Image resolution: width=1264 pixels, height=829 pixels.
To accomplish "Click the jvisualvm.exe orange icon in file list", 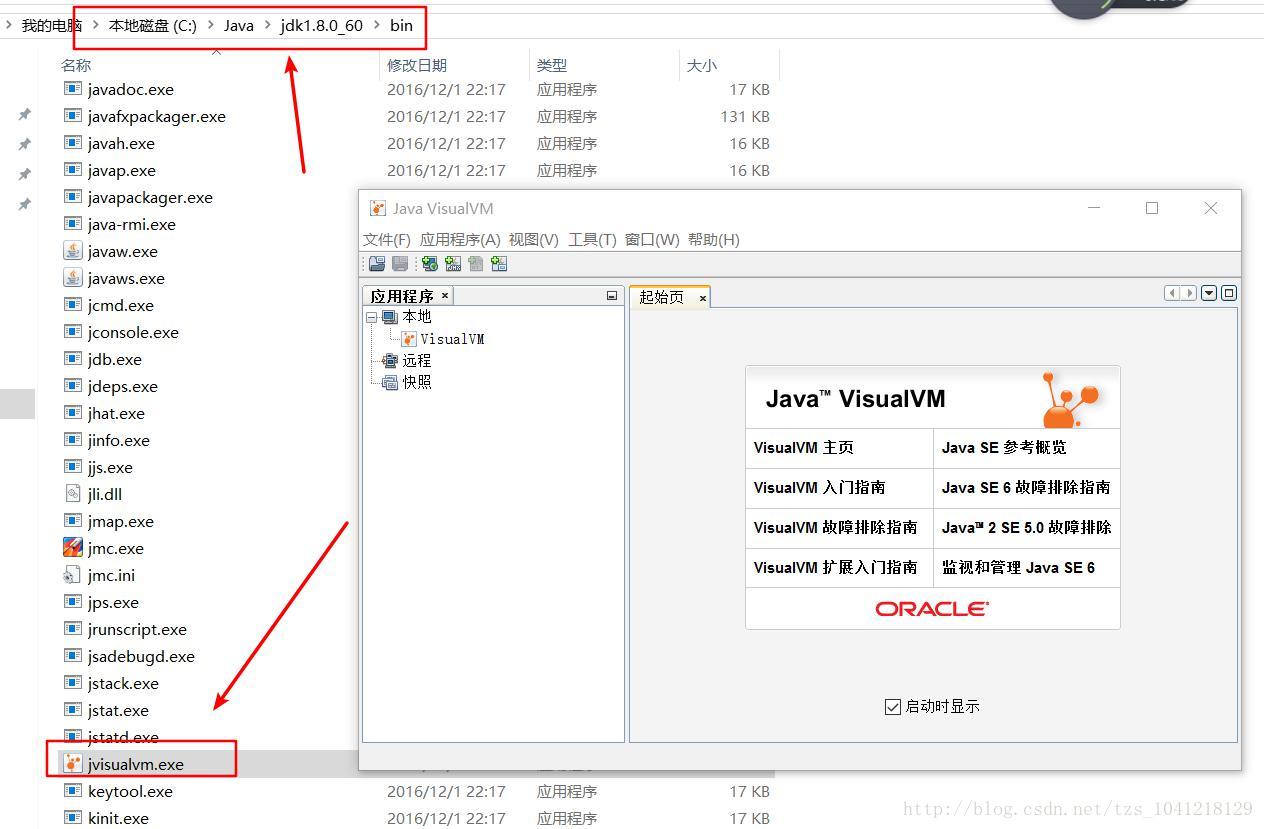I will 73,764.
